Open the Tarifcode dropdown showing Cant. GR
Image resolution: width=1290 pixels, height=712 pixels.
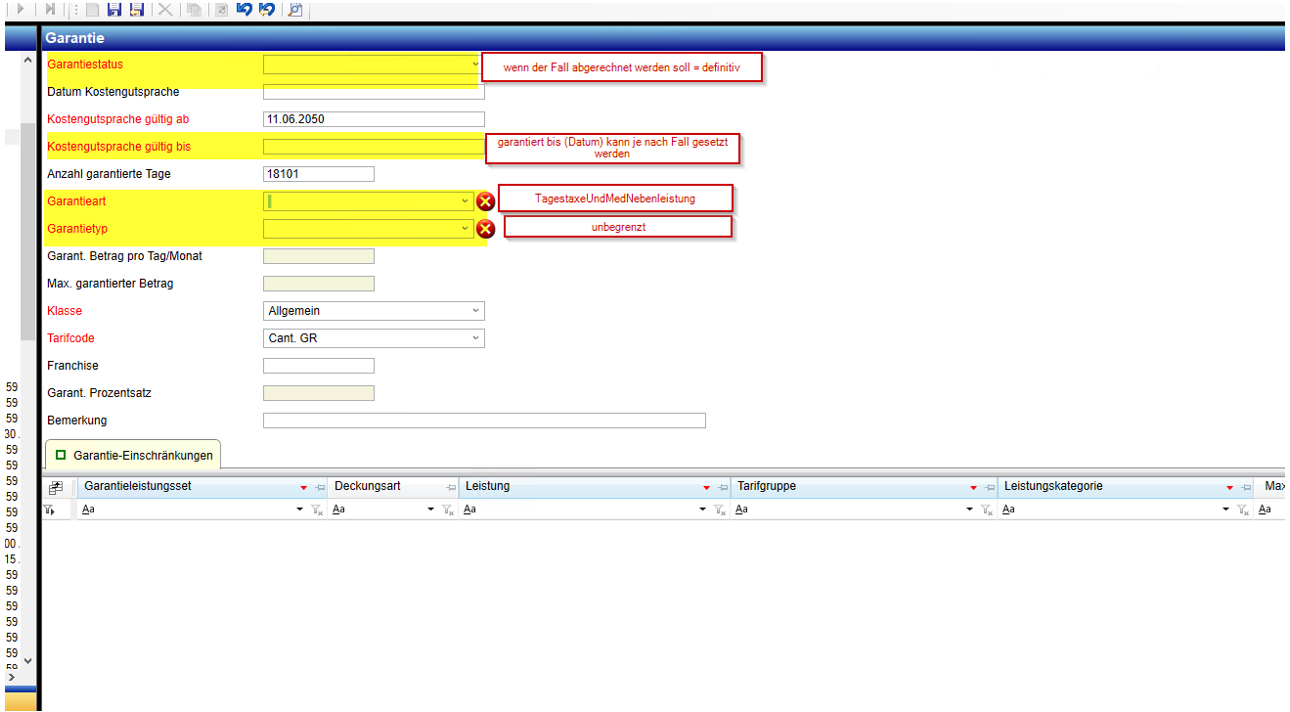[475, 338]
